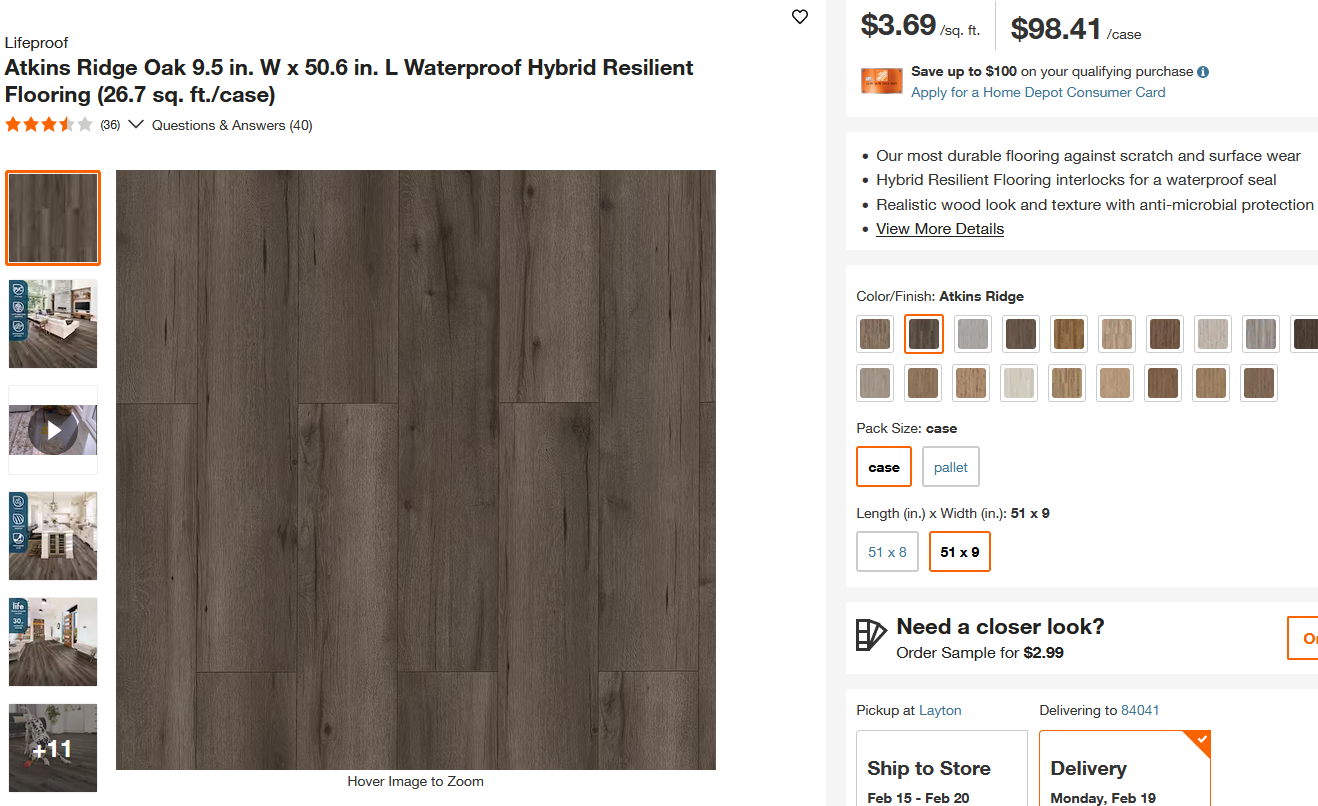
Task: Expand View More Details link
Action: (940, 229)
